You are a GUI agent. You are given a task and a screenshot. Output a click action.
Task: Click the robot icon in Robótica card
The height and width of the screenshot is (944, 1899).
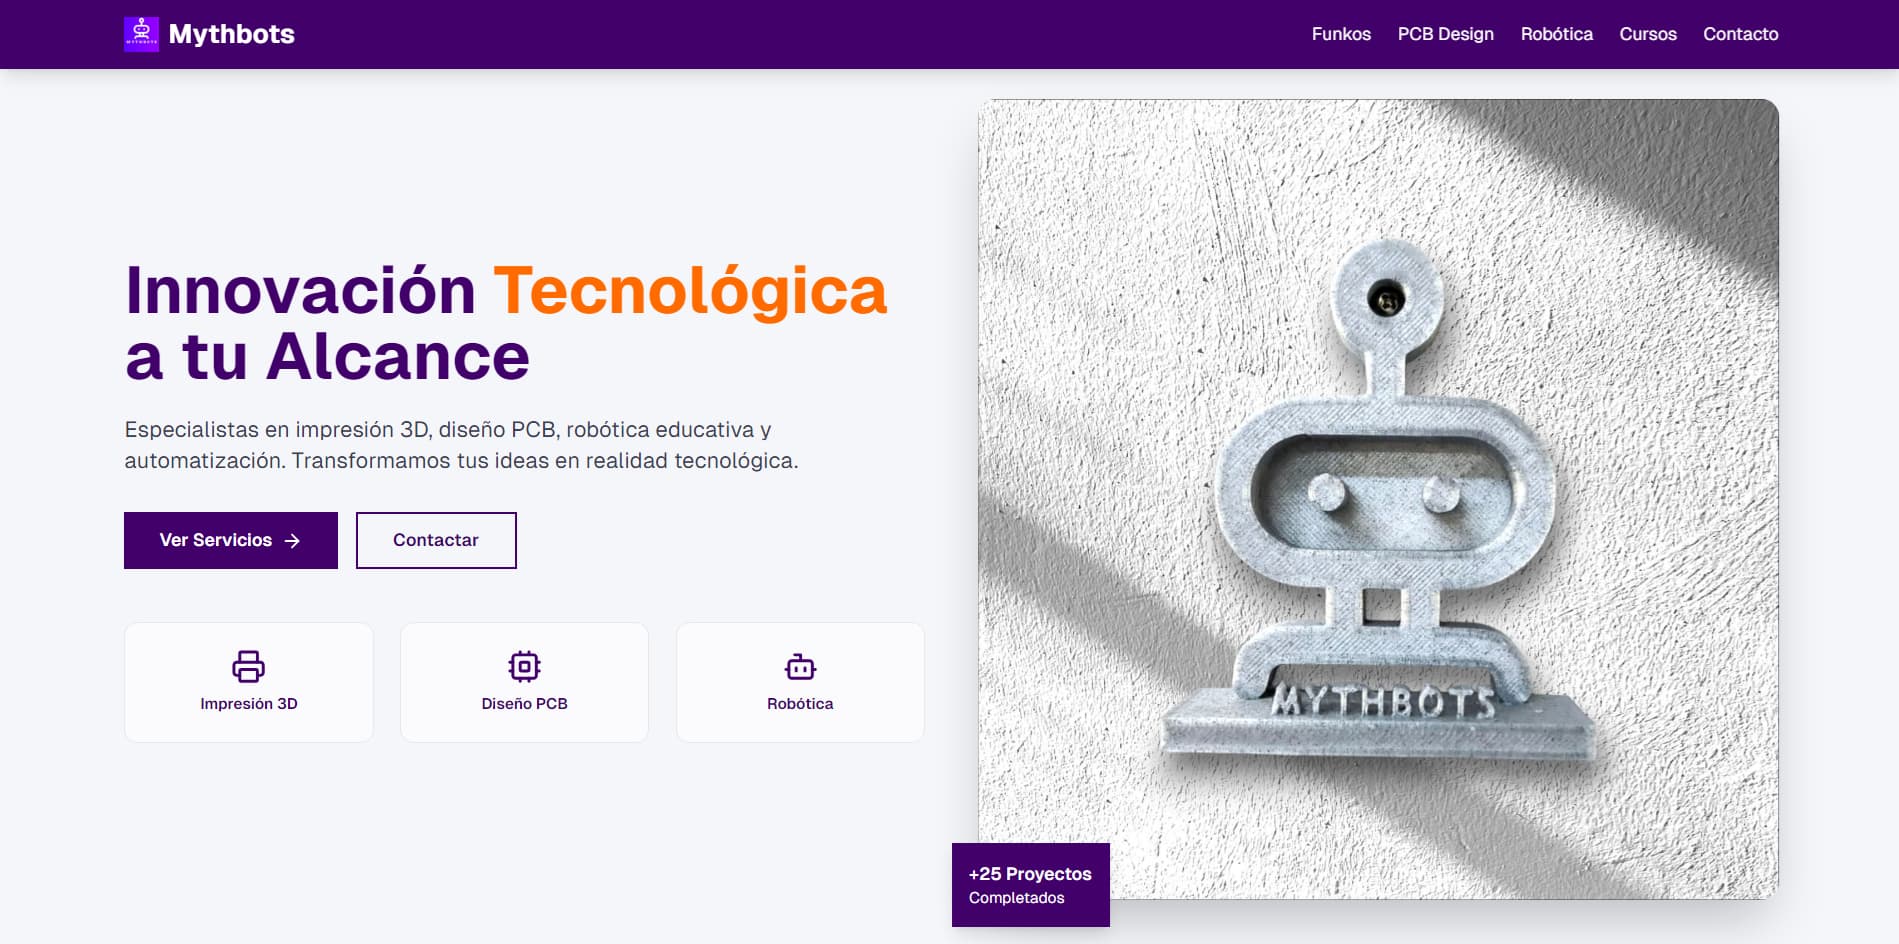tap(800, 666)
